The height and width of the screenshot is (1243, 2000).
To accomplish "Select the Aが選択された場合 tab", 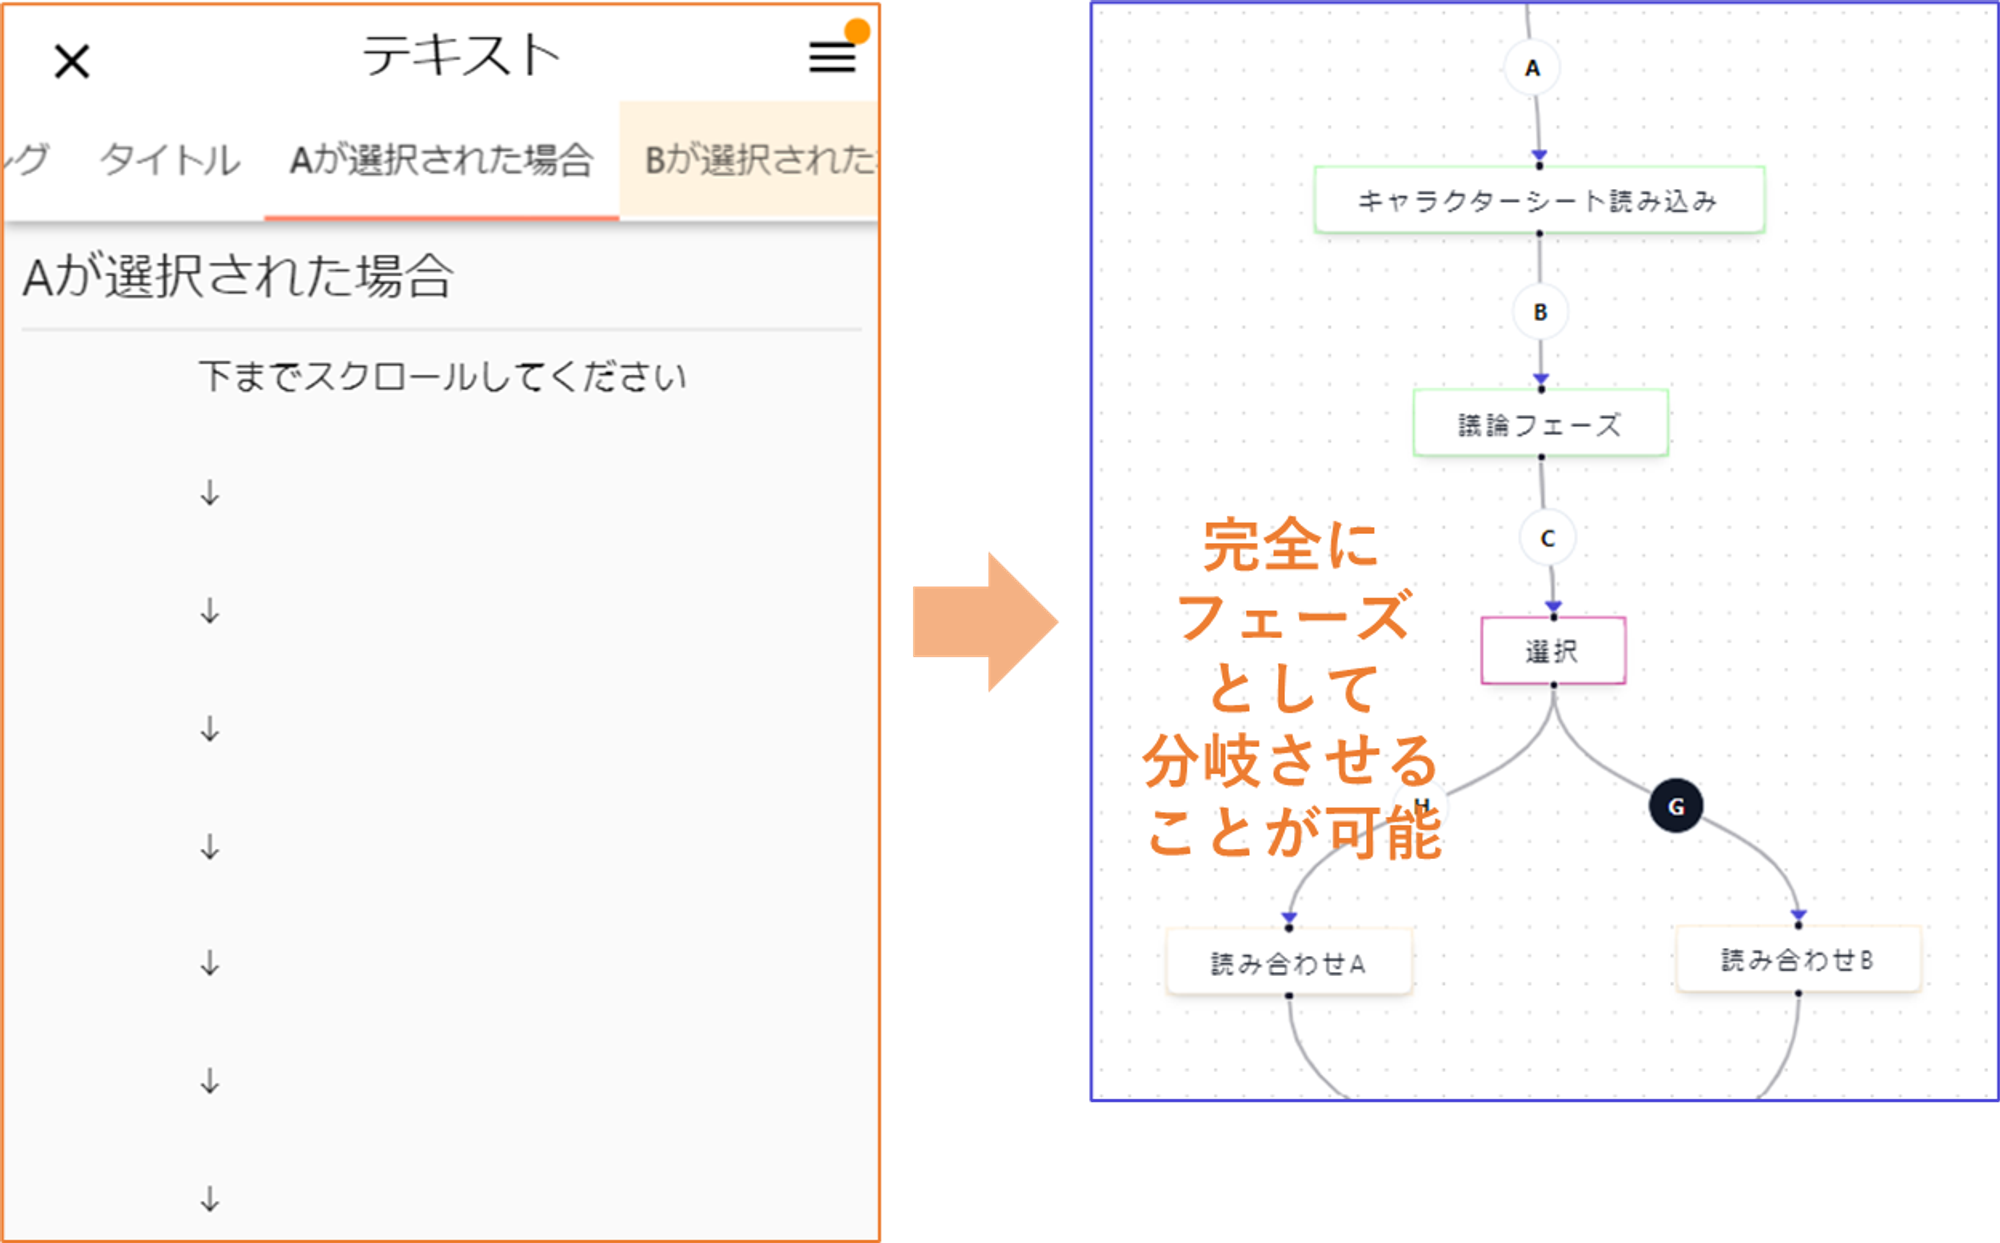I will 441,160.
